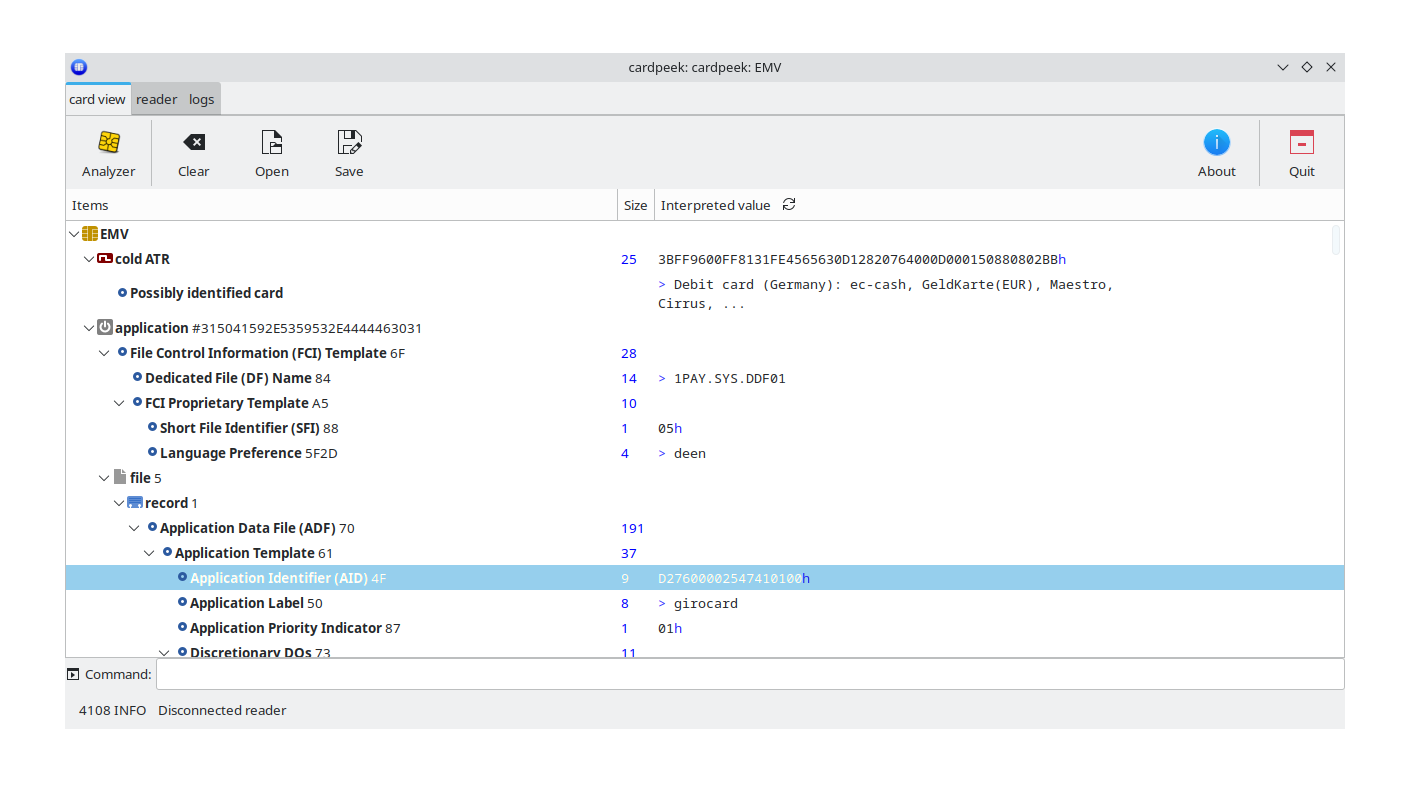
Task: Select the Analyzer tool
Action: pos(107,150)
